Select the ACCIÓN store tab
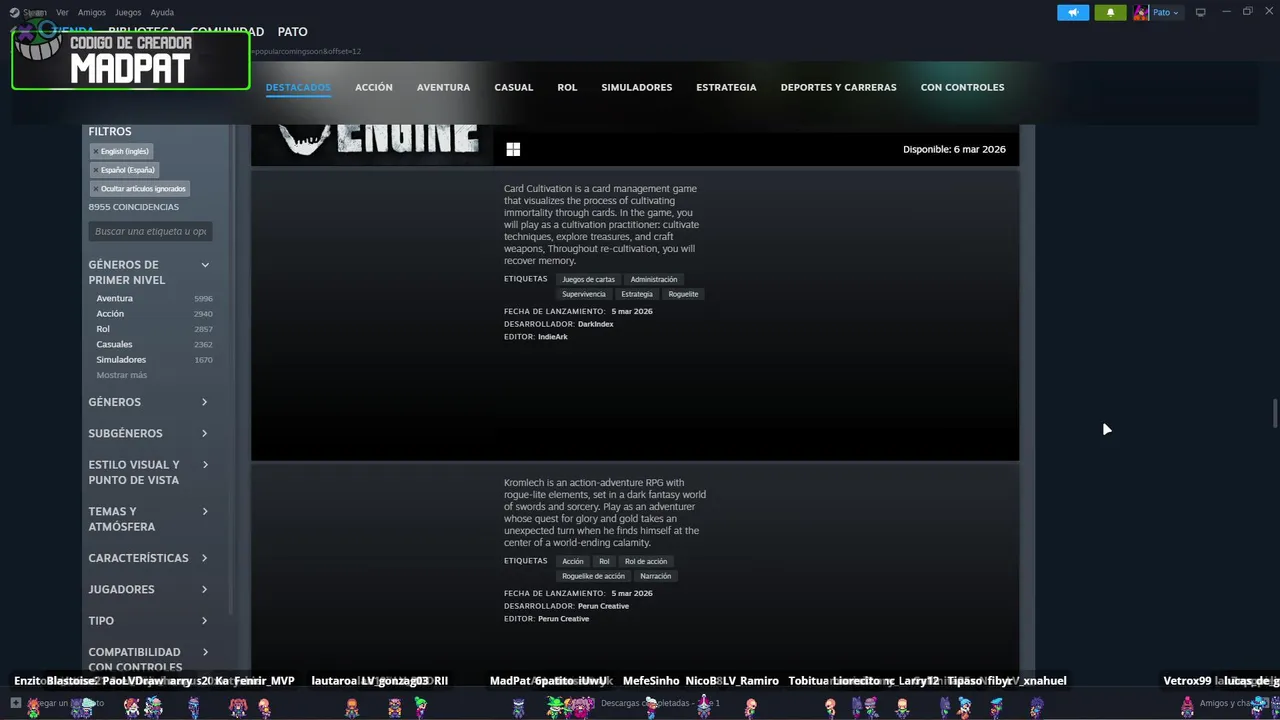 pyautogui.click(x=374, y=87)
